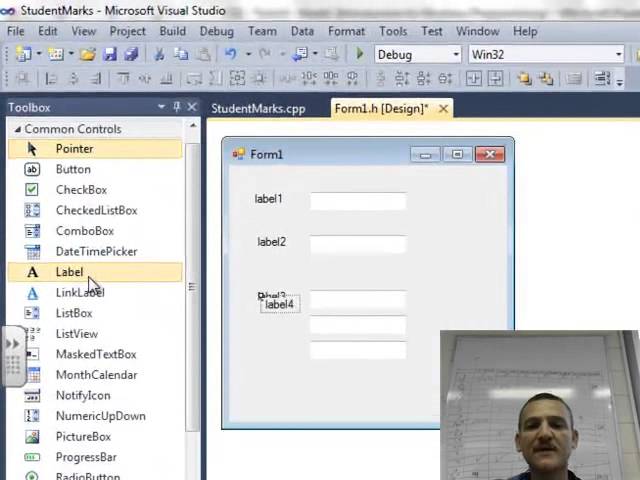Select the DateTimePicker control
This screenshot has width=640, height=480.
pos(95,251)
